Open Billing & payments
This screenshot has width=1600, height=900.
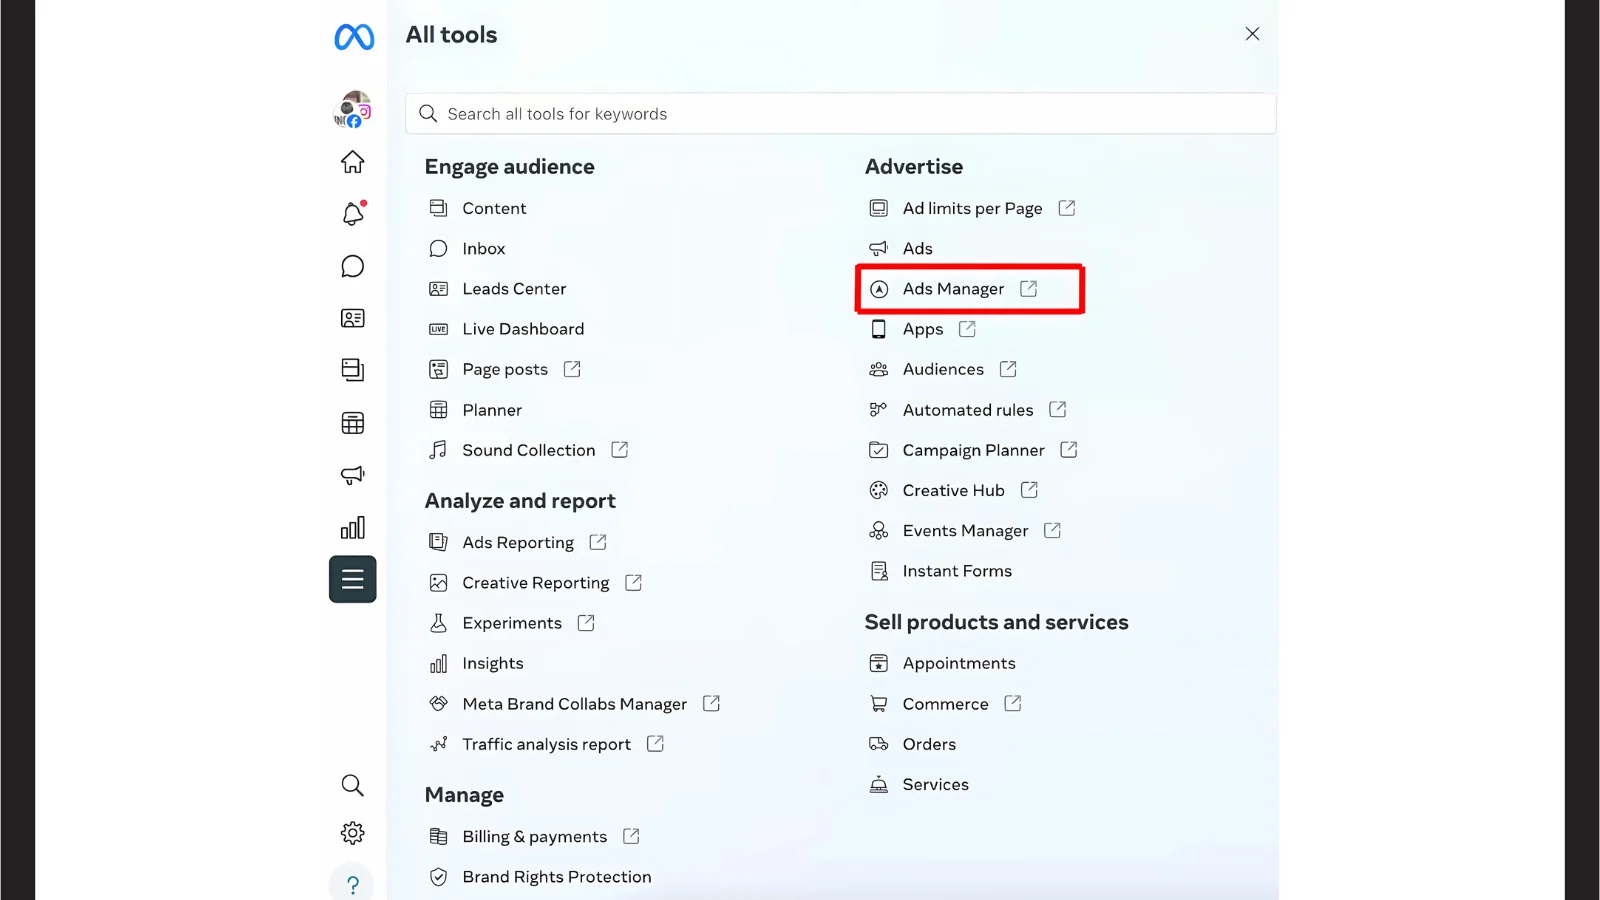(534, 836)
